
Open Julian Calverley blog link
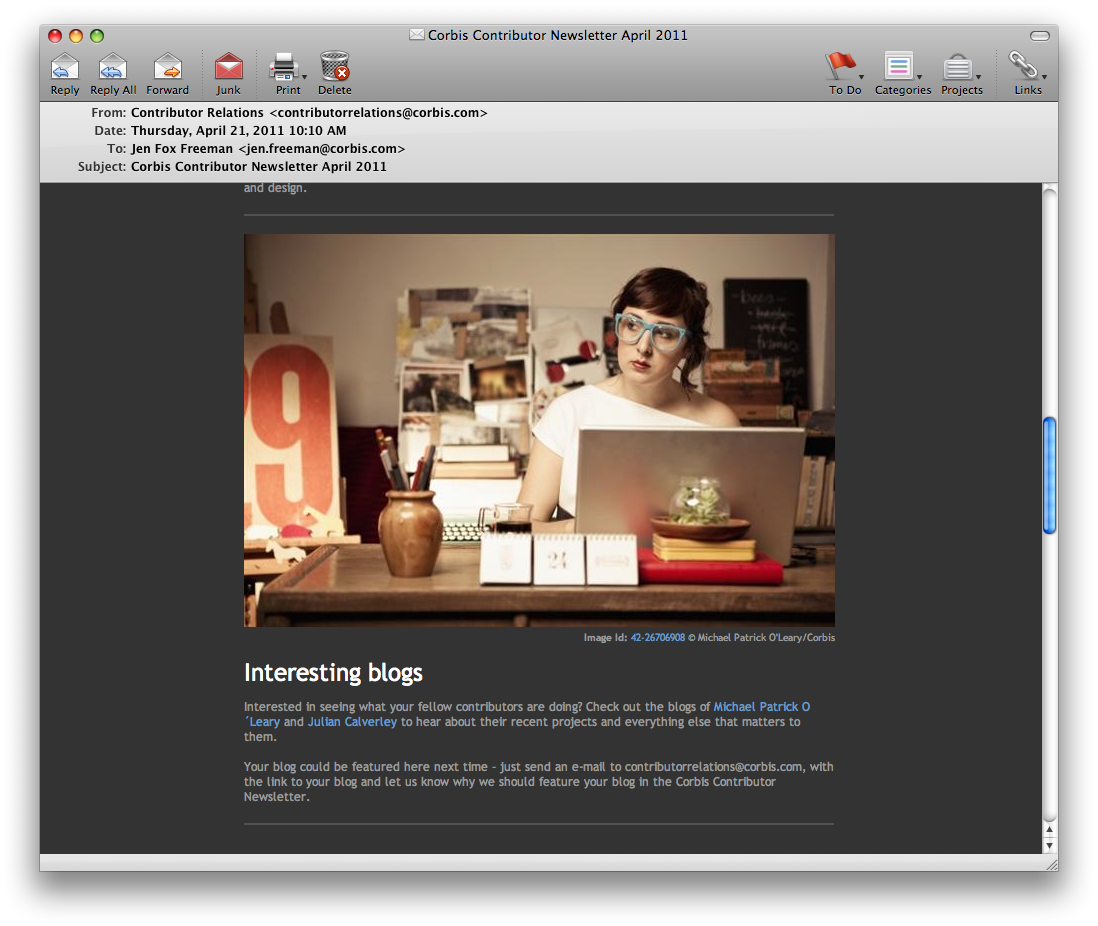tap(352, 722)
